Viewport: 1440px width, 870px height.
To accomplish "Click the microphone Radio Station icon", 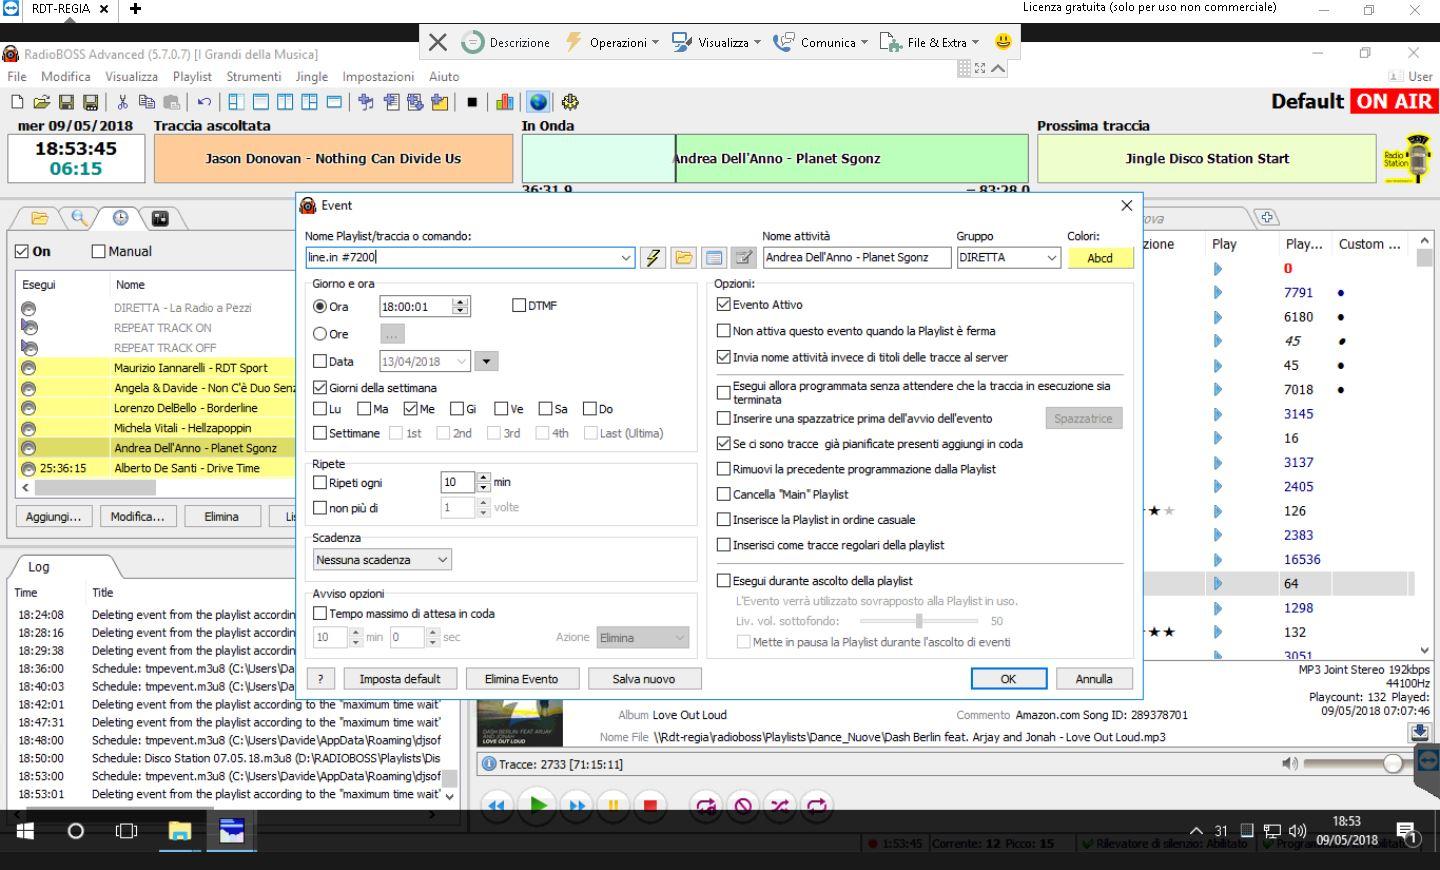I will pos(1407,159).
